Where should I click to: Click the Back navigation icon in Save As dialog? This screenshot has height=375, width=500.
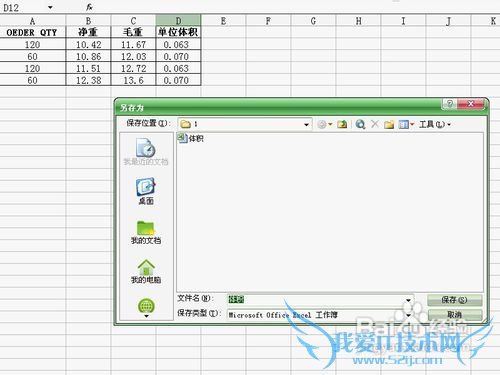pyautogui.click(x=322, y=124)
